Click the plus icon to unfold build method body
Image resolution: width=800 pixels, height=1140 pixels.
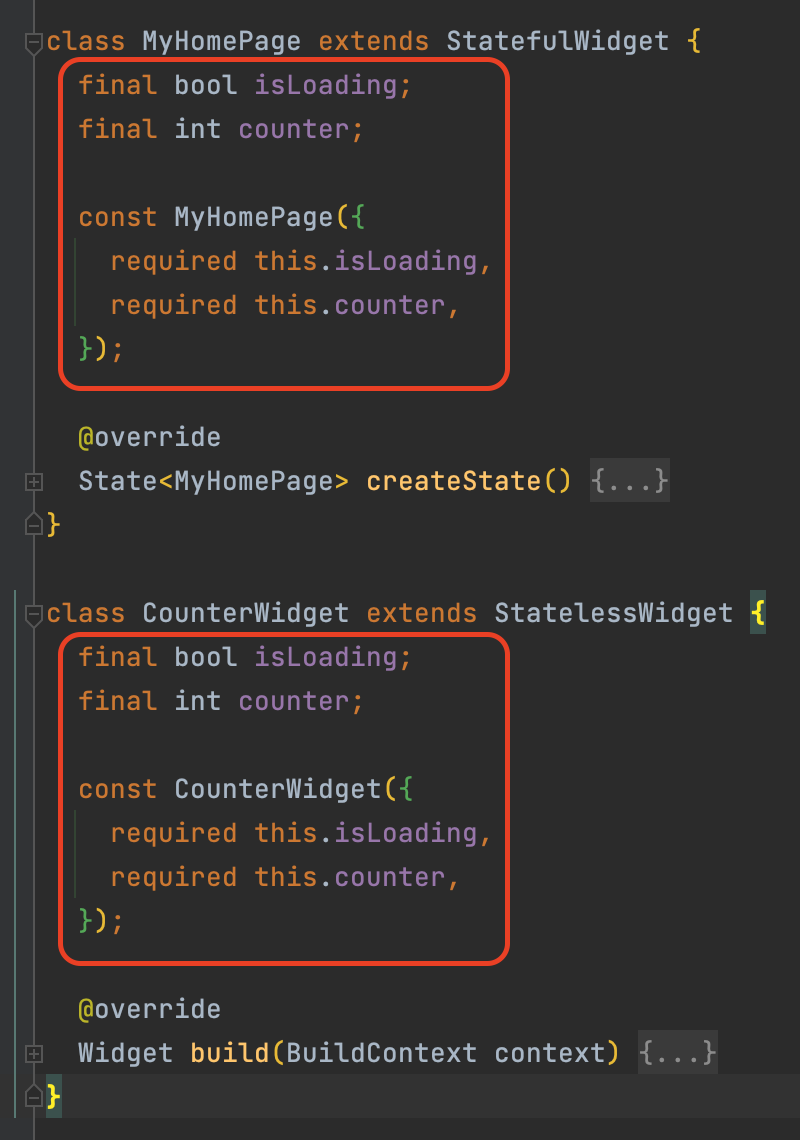(x=33, y=1052)
